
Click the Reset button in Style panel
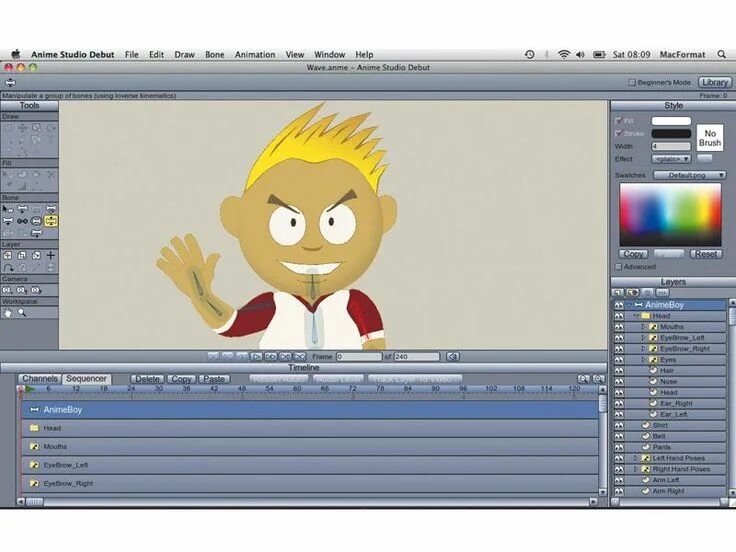tap(705, 254)
